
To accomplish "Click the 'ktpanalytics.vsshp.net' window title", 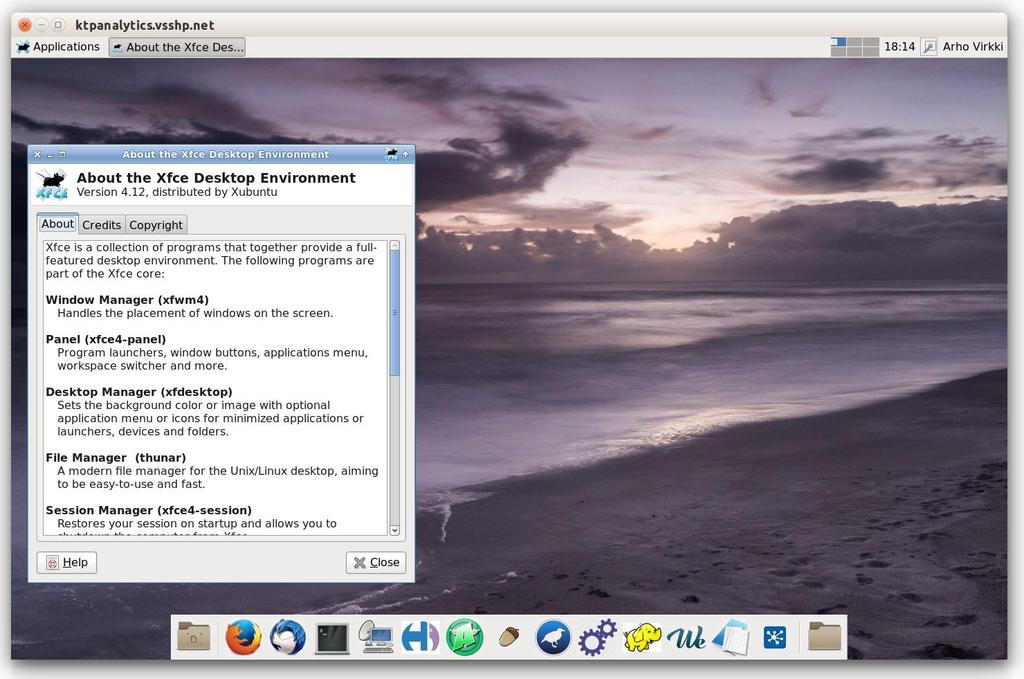I will click(x=145, y=25).
